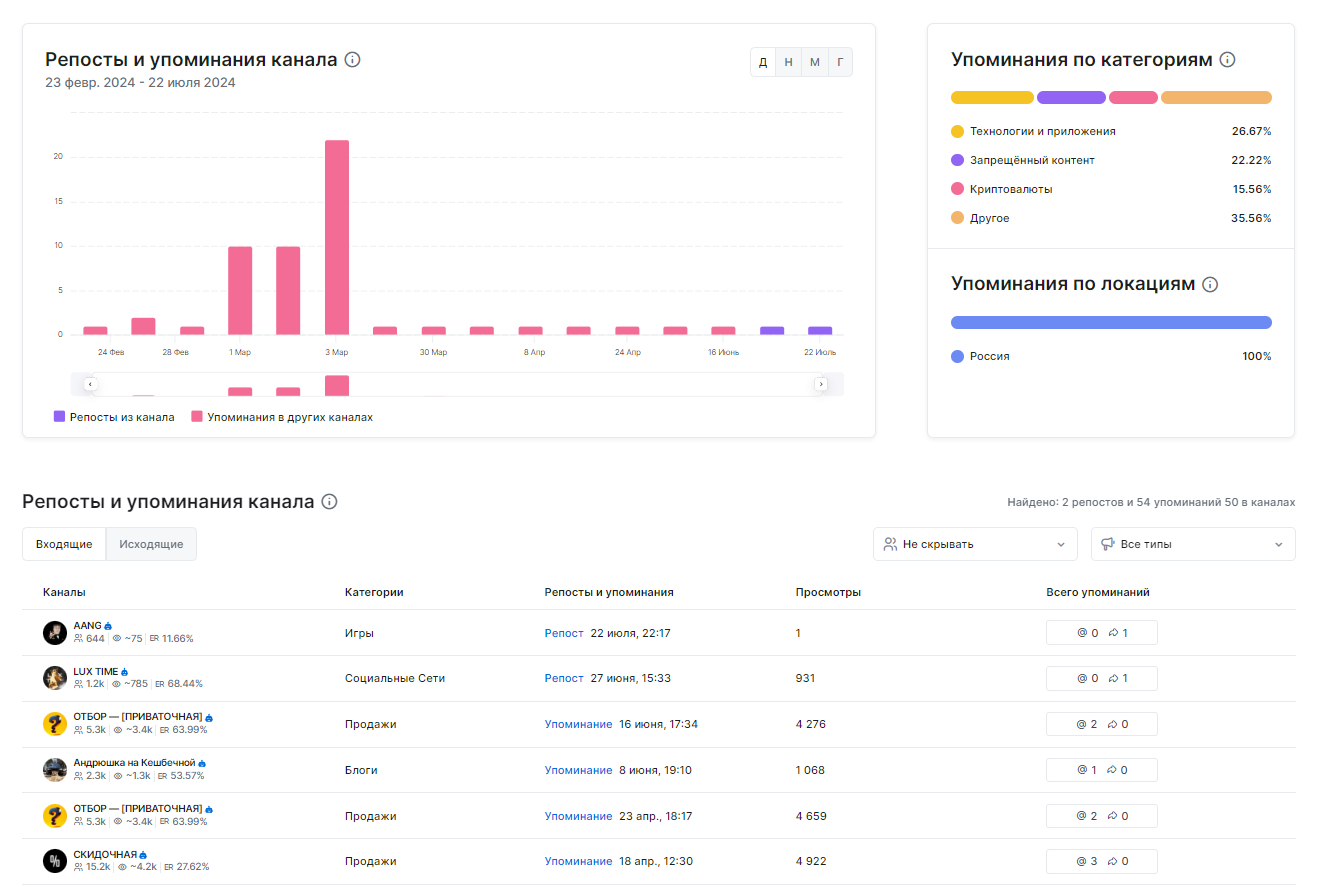Click yellow Технологии и приложения bar segment
The height and width of the screenshot is (887, 1319).
(x=992, y=98)
